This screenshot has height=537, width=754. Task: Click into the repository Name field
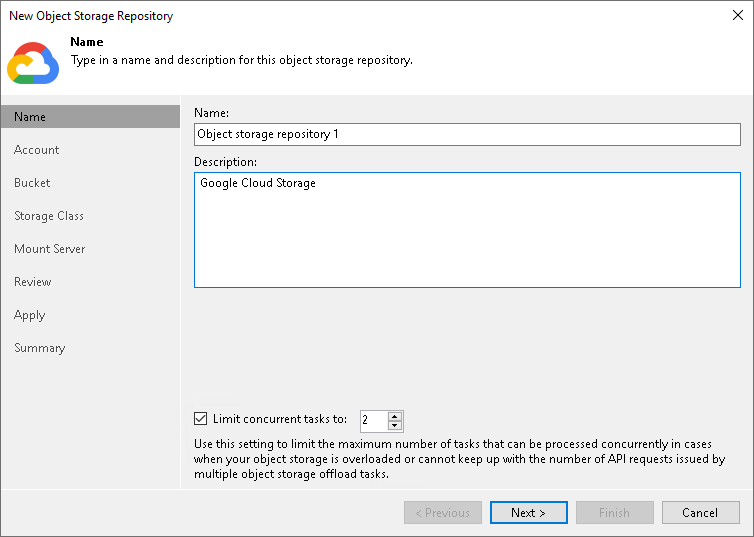pyautogui.click(x=467, y=134)
